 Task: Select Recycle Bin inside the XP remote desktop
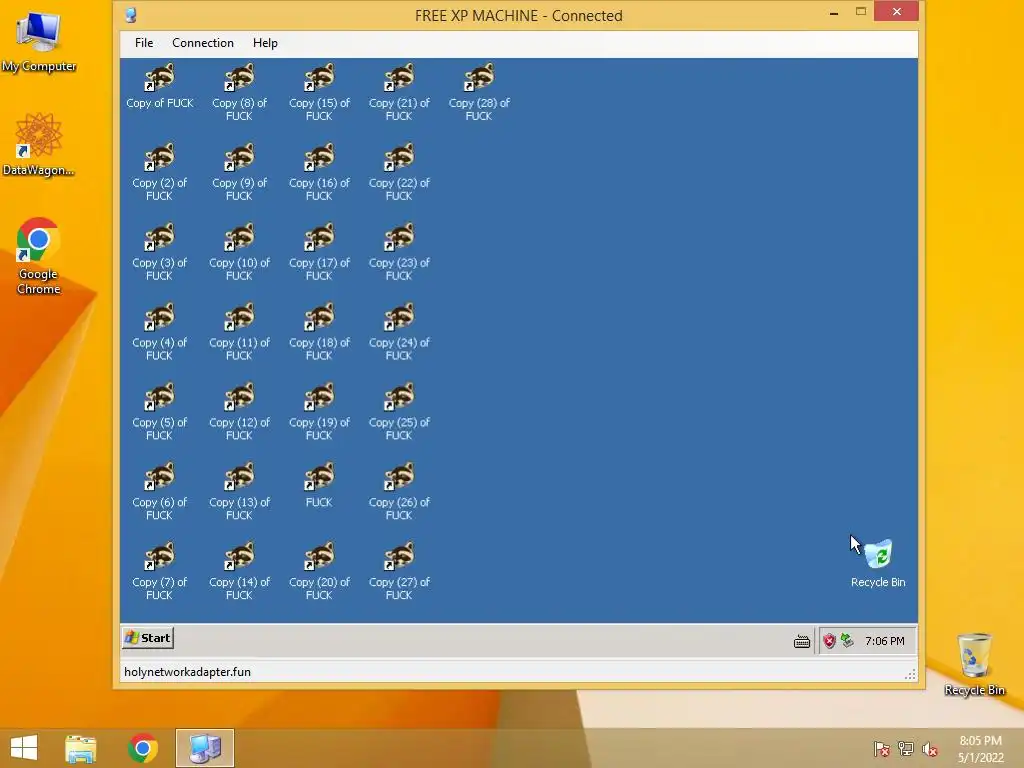click(878, 564)
